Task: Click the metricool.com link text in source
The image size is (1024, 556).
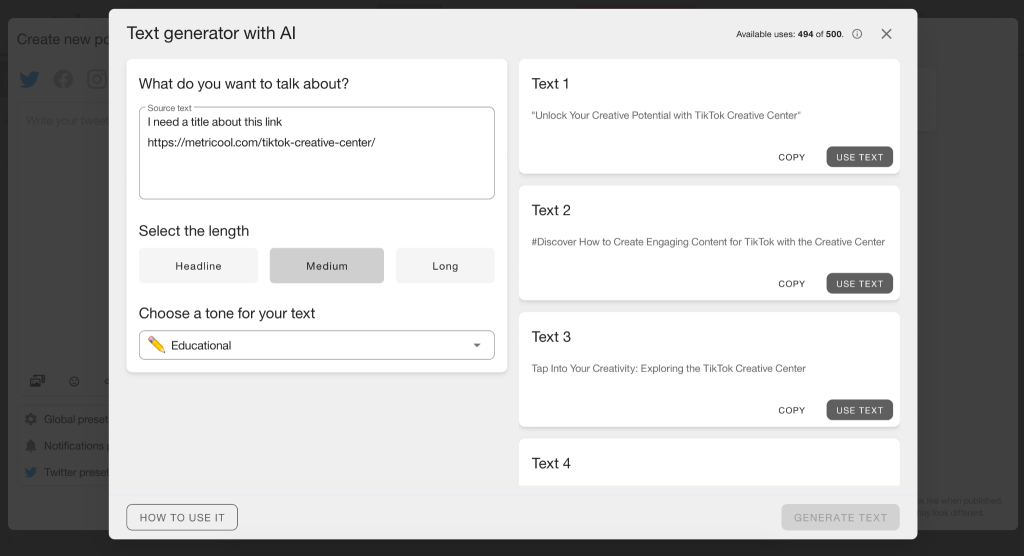Action: click(x=261, y=142)
